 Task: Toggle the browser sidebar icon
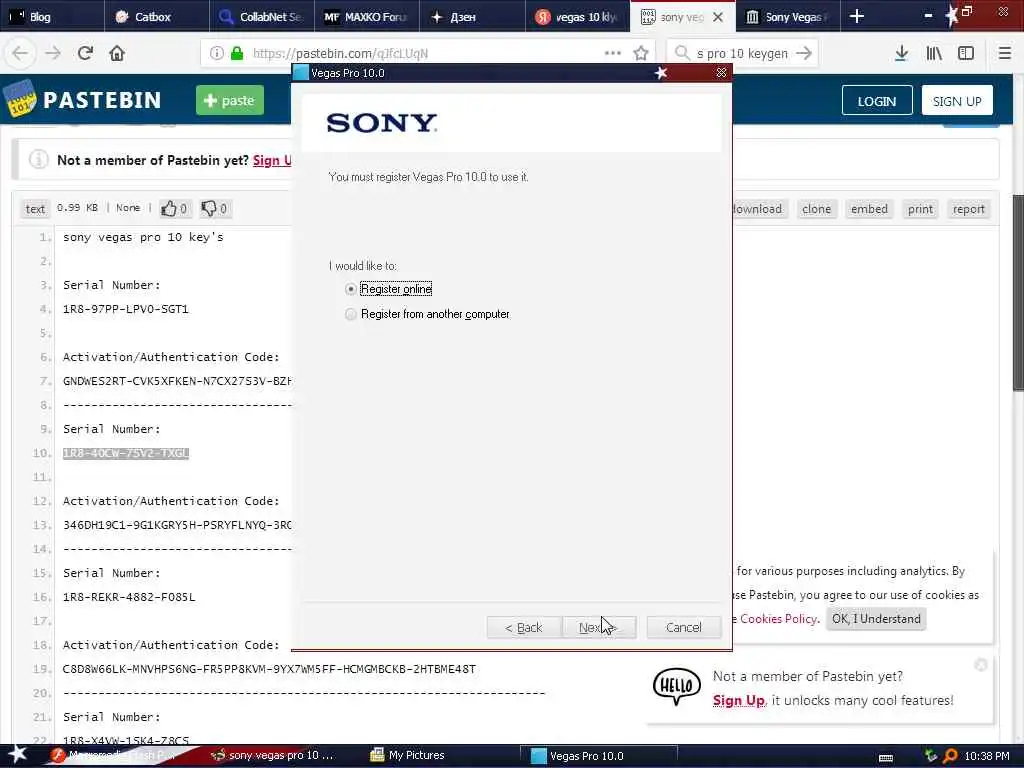tap(966, 53)
